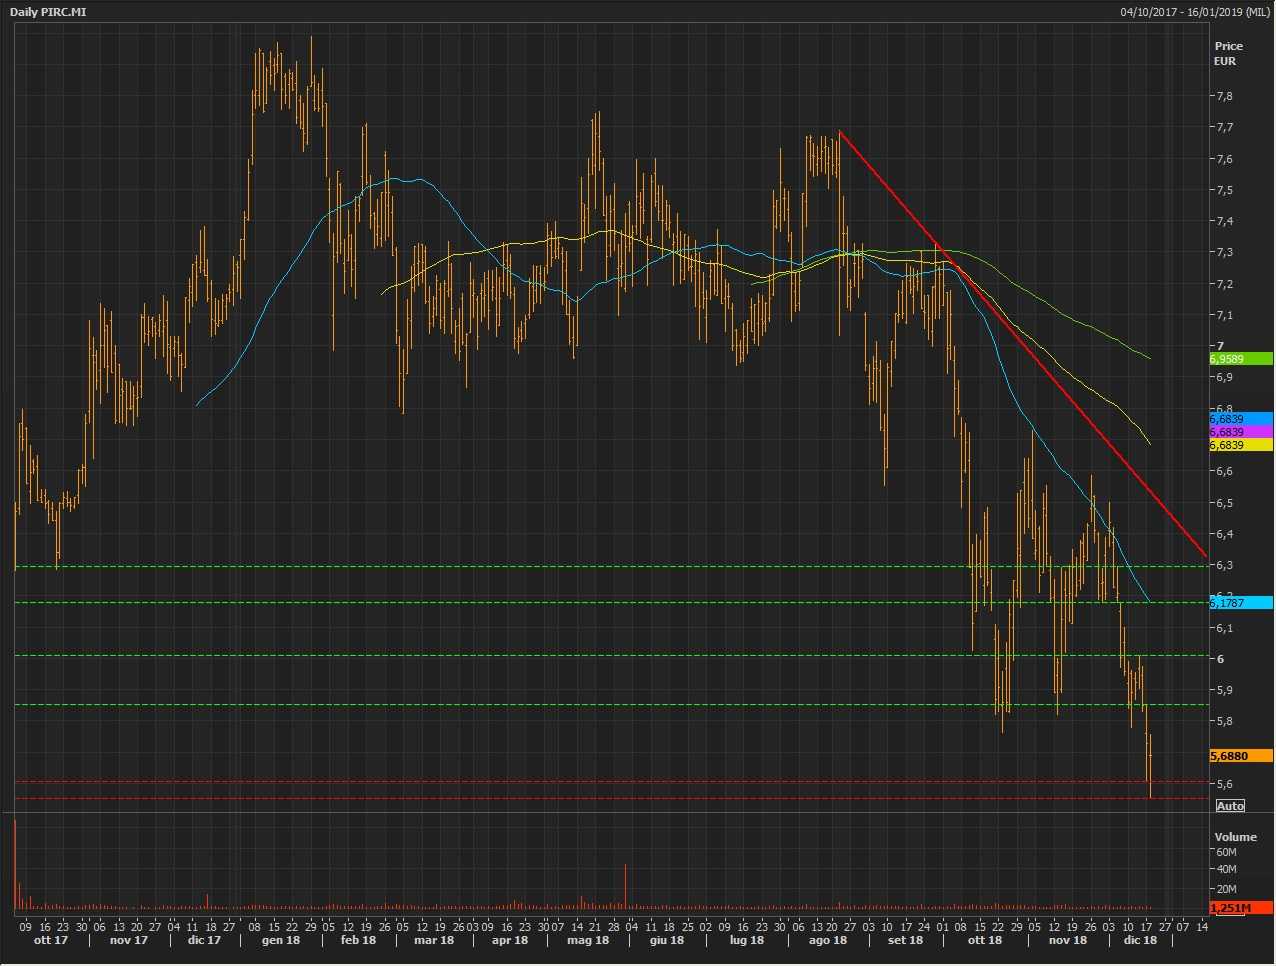Viewport: 1276px width, 966px height.
Task: Click the Price EUR axis label
Action: point(1228,53)
